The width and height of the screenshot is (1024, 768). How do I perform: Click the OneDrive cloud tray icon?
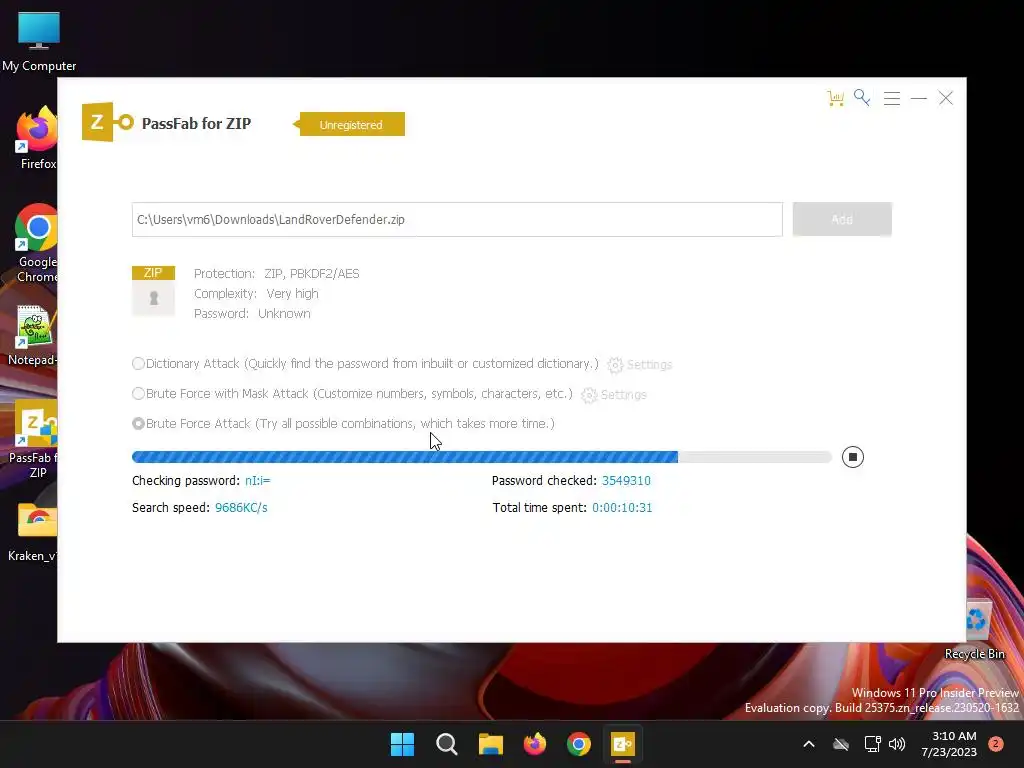[x=841, y=744]
